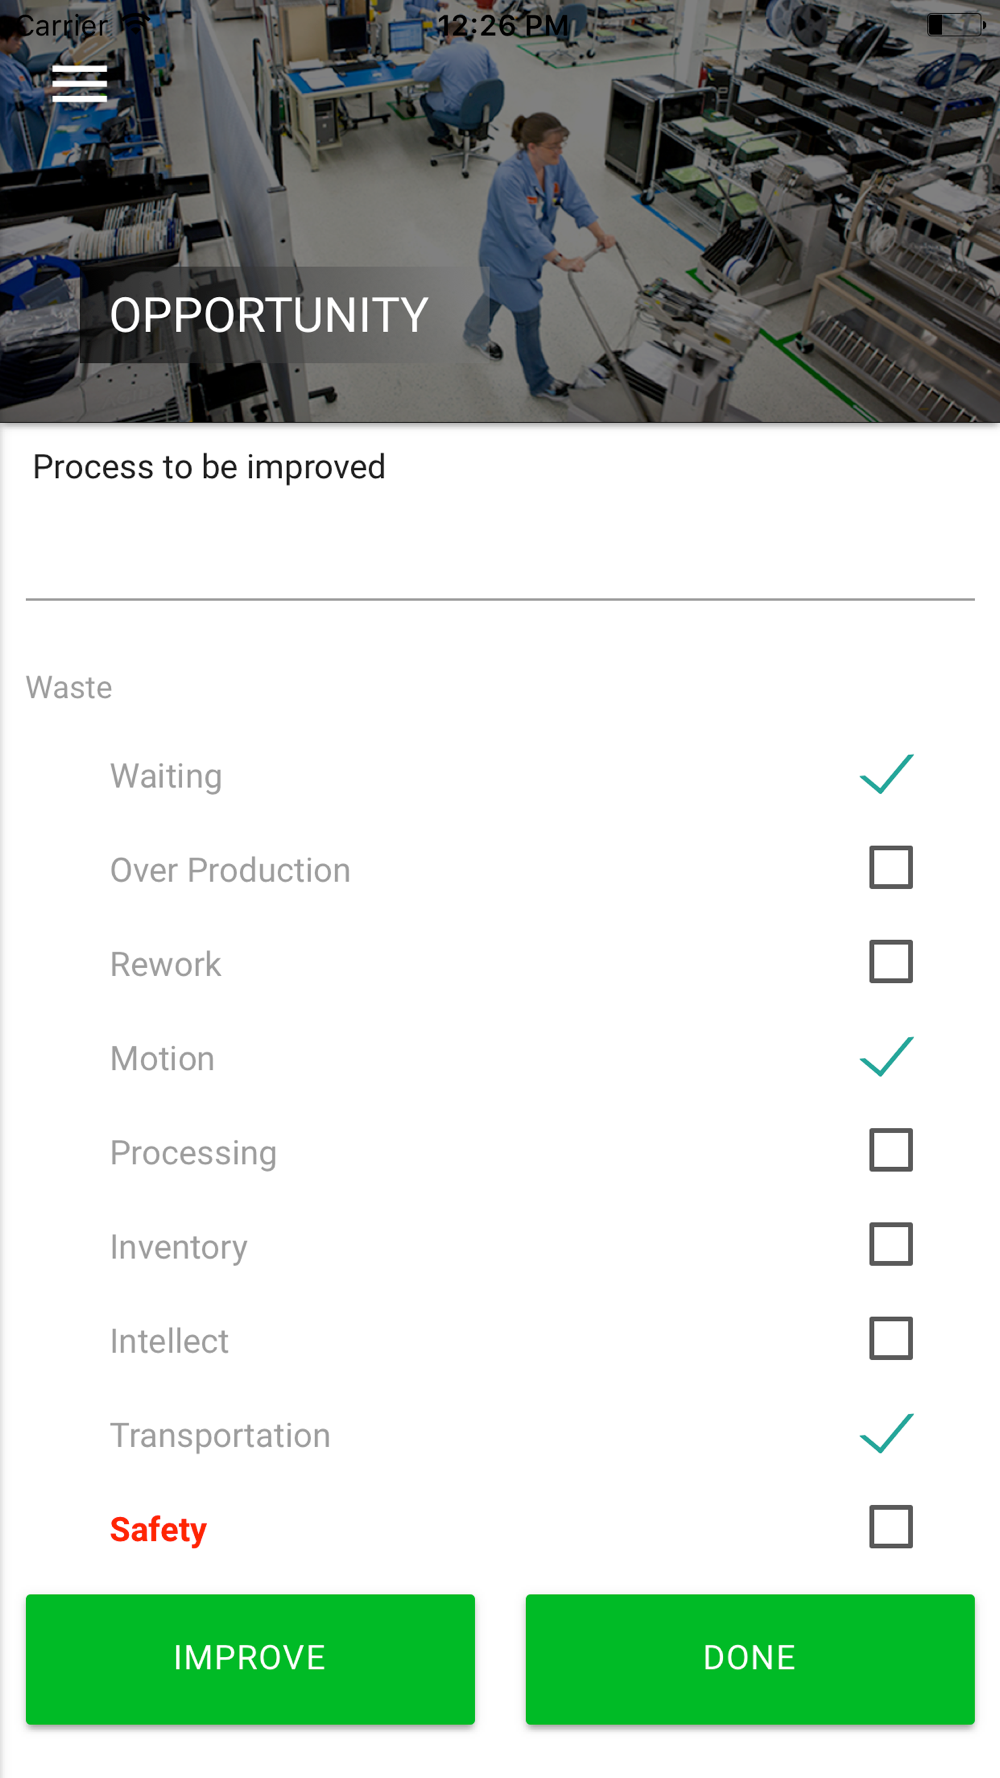
Task: Click the Over Production label
Action: (230, 870)
